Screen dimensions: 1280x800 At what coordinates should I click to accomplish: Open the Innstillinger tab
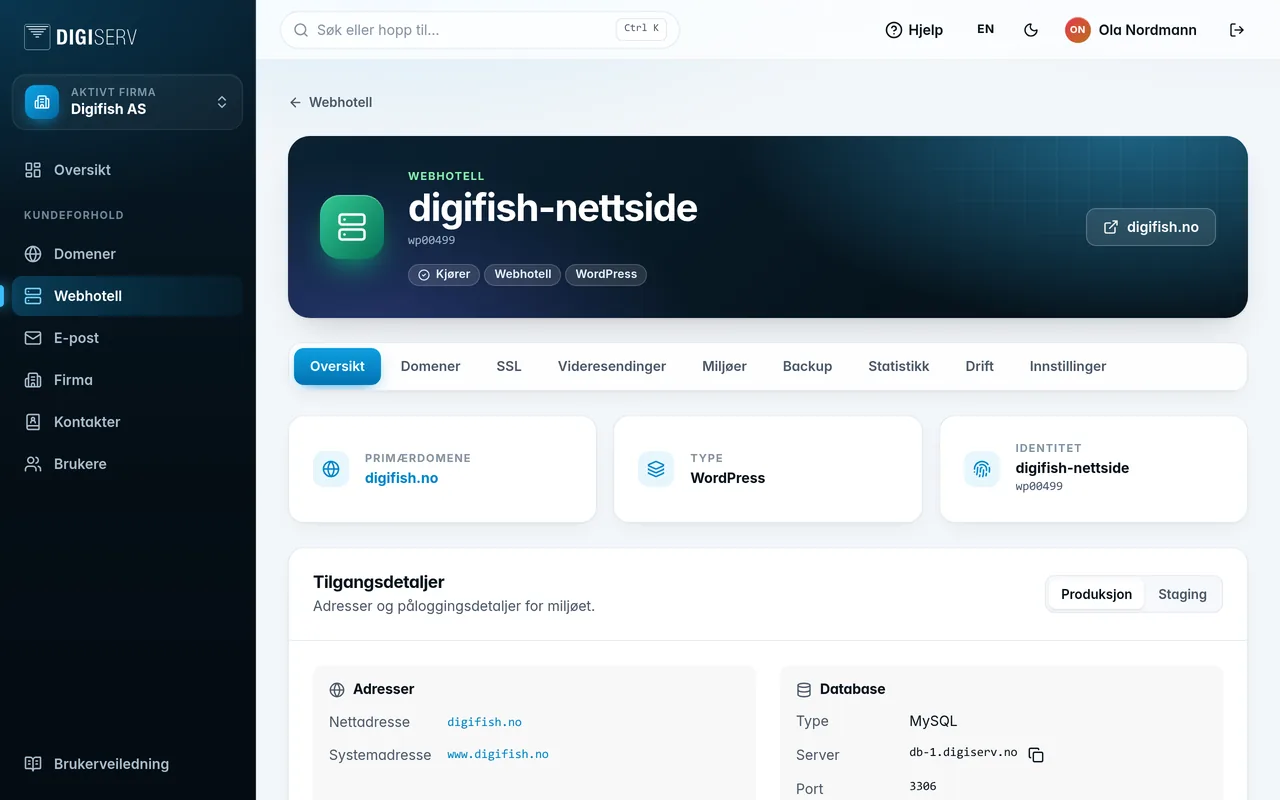coord(1068,366)
